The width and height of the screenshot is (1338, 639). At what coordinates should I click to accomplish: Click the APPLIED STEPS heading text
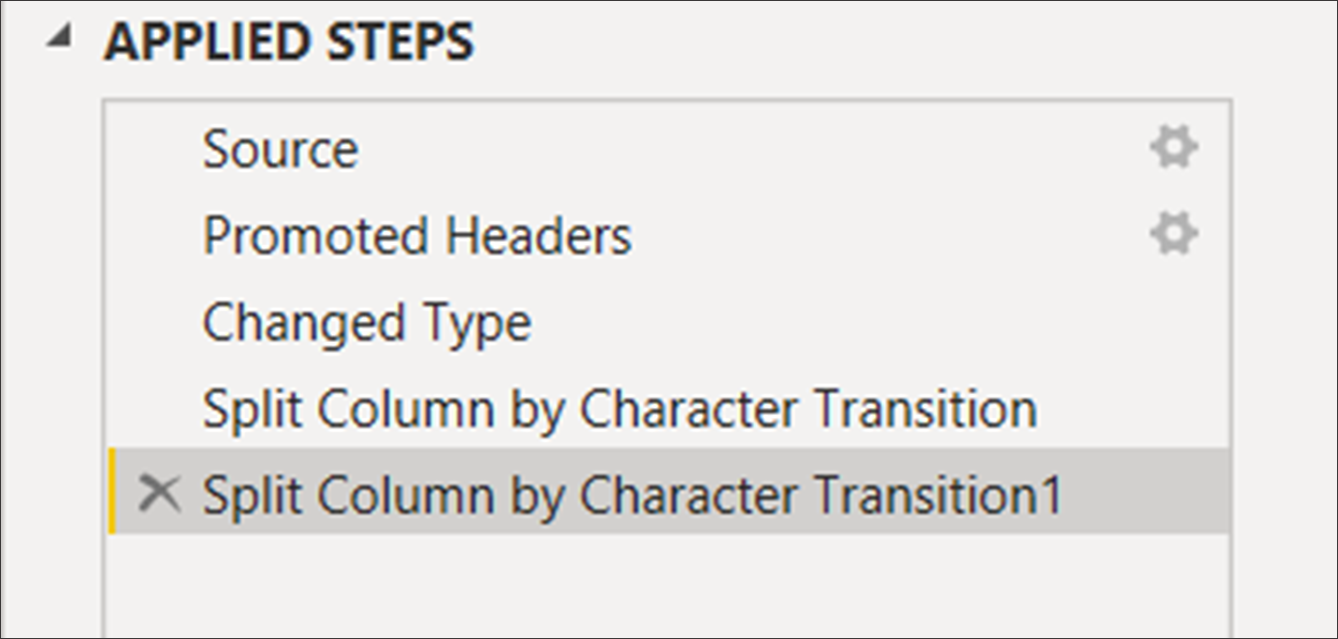(289, 43)
